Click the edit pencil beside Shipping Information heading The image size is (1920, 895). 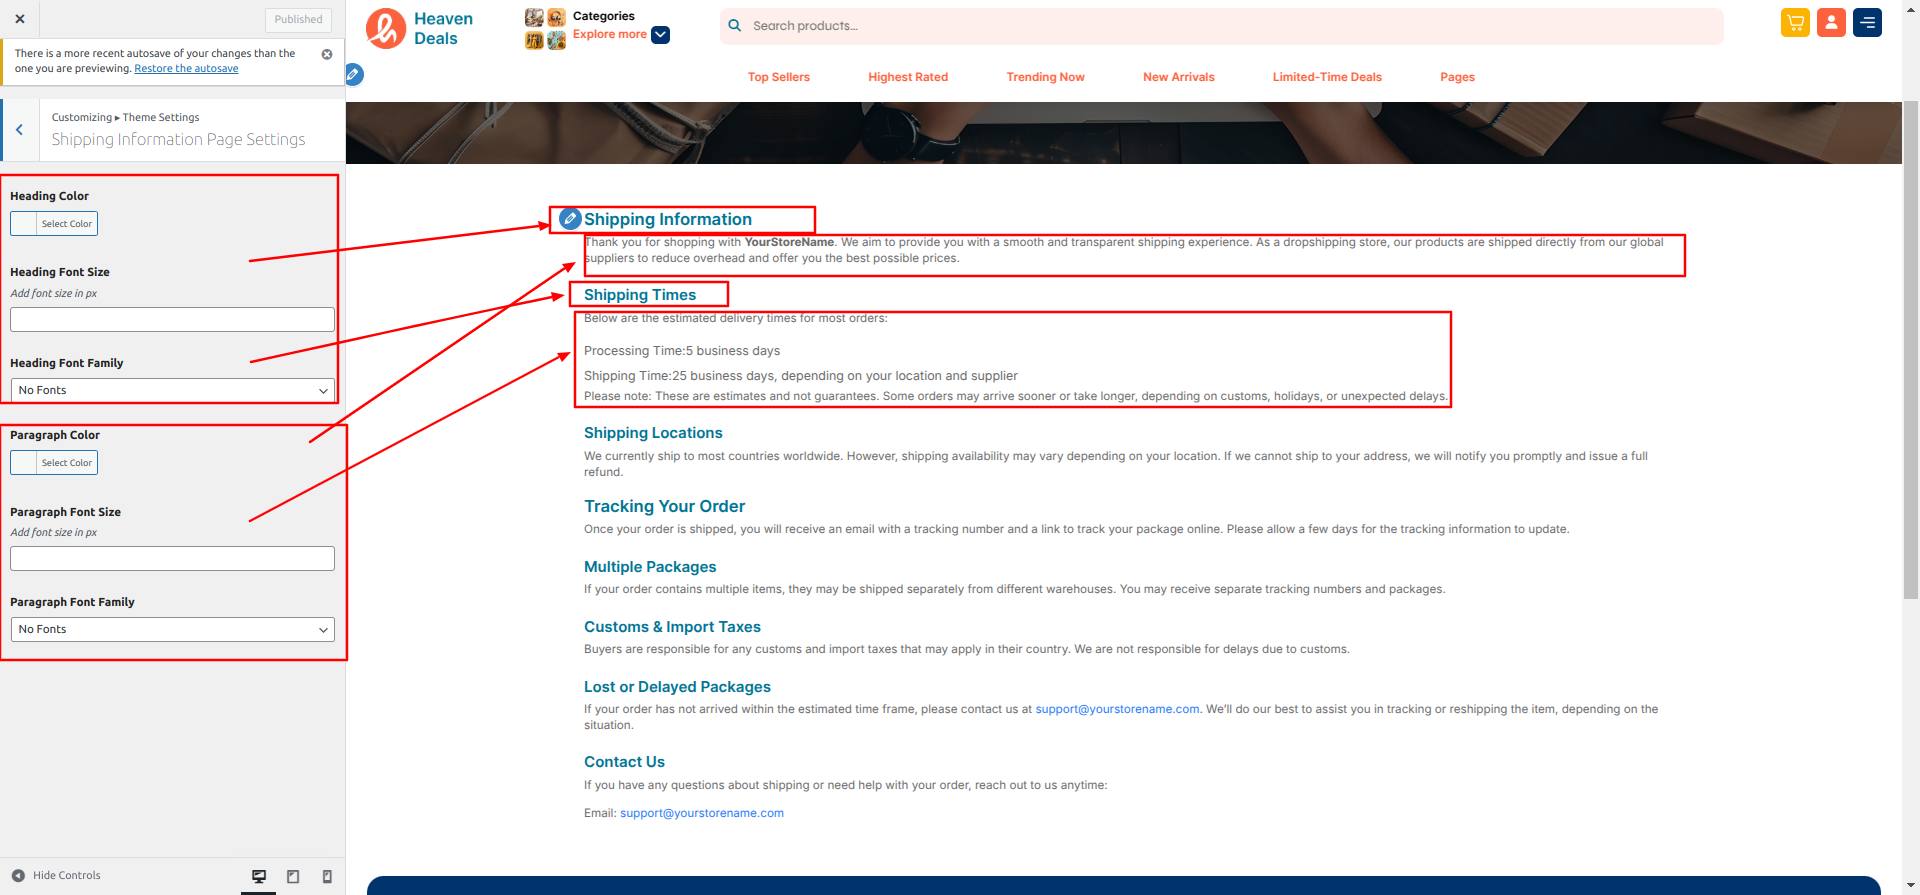tap(570, 219)
